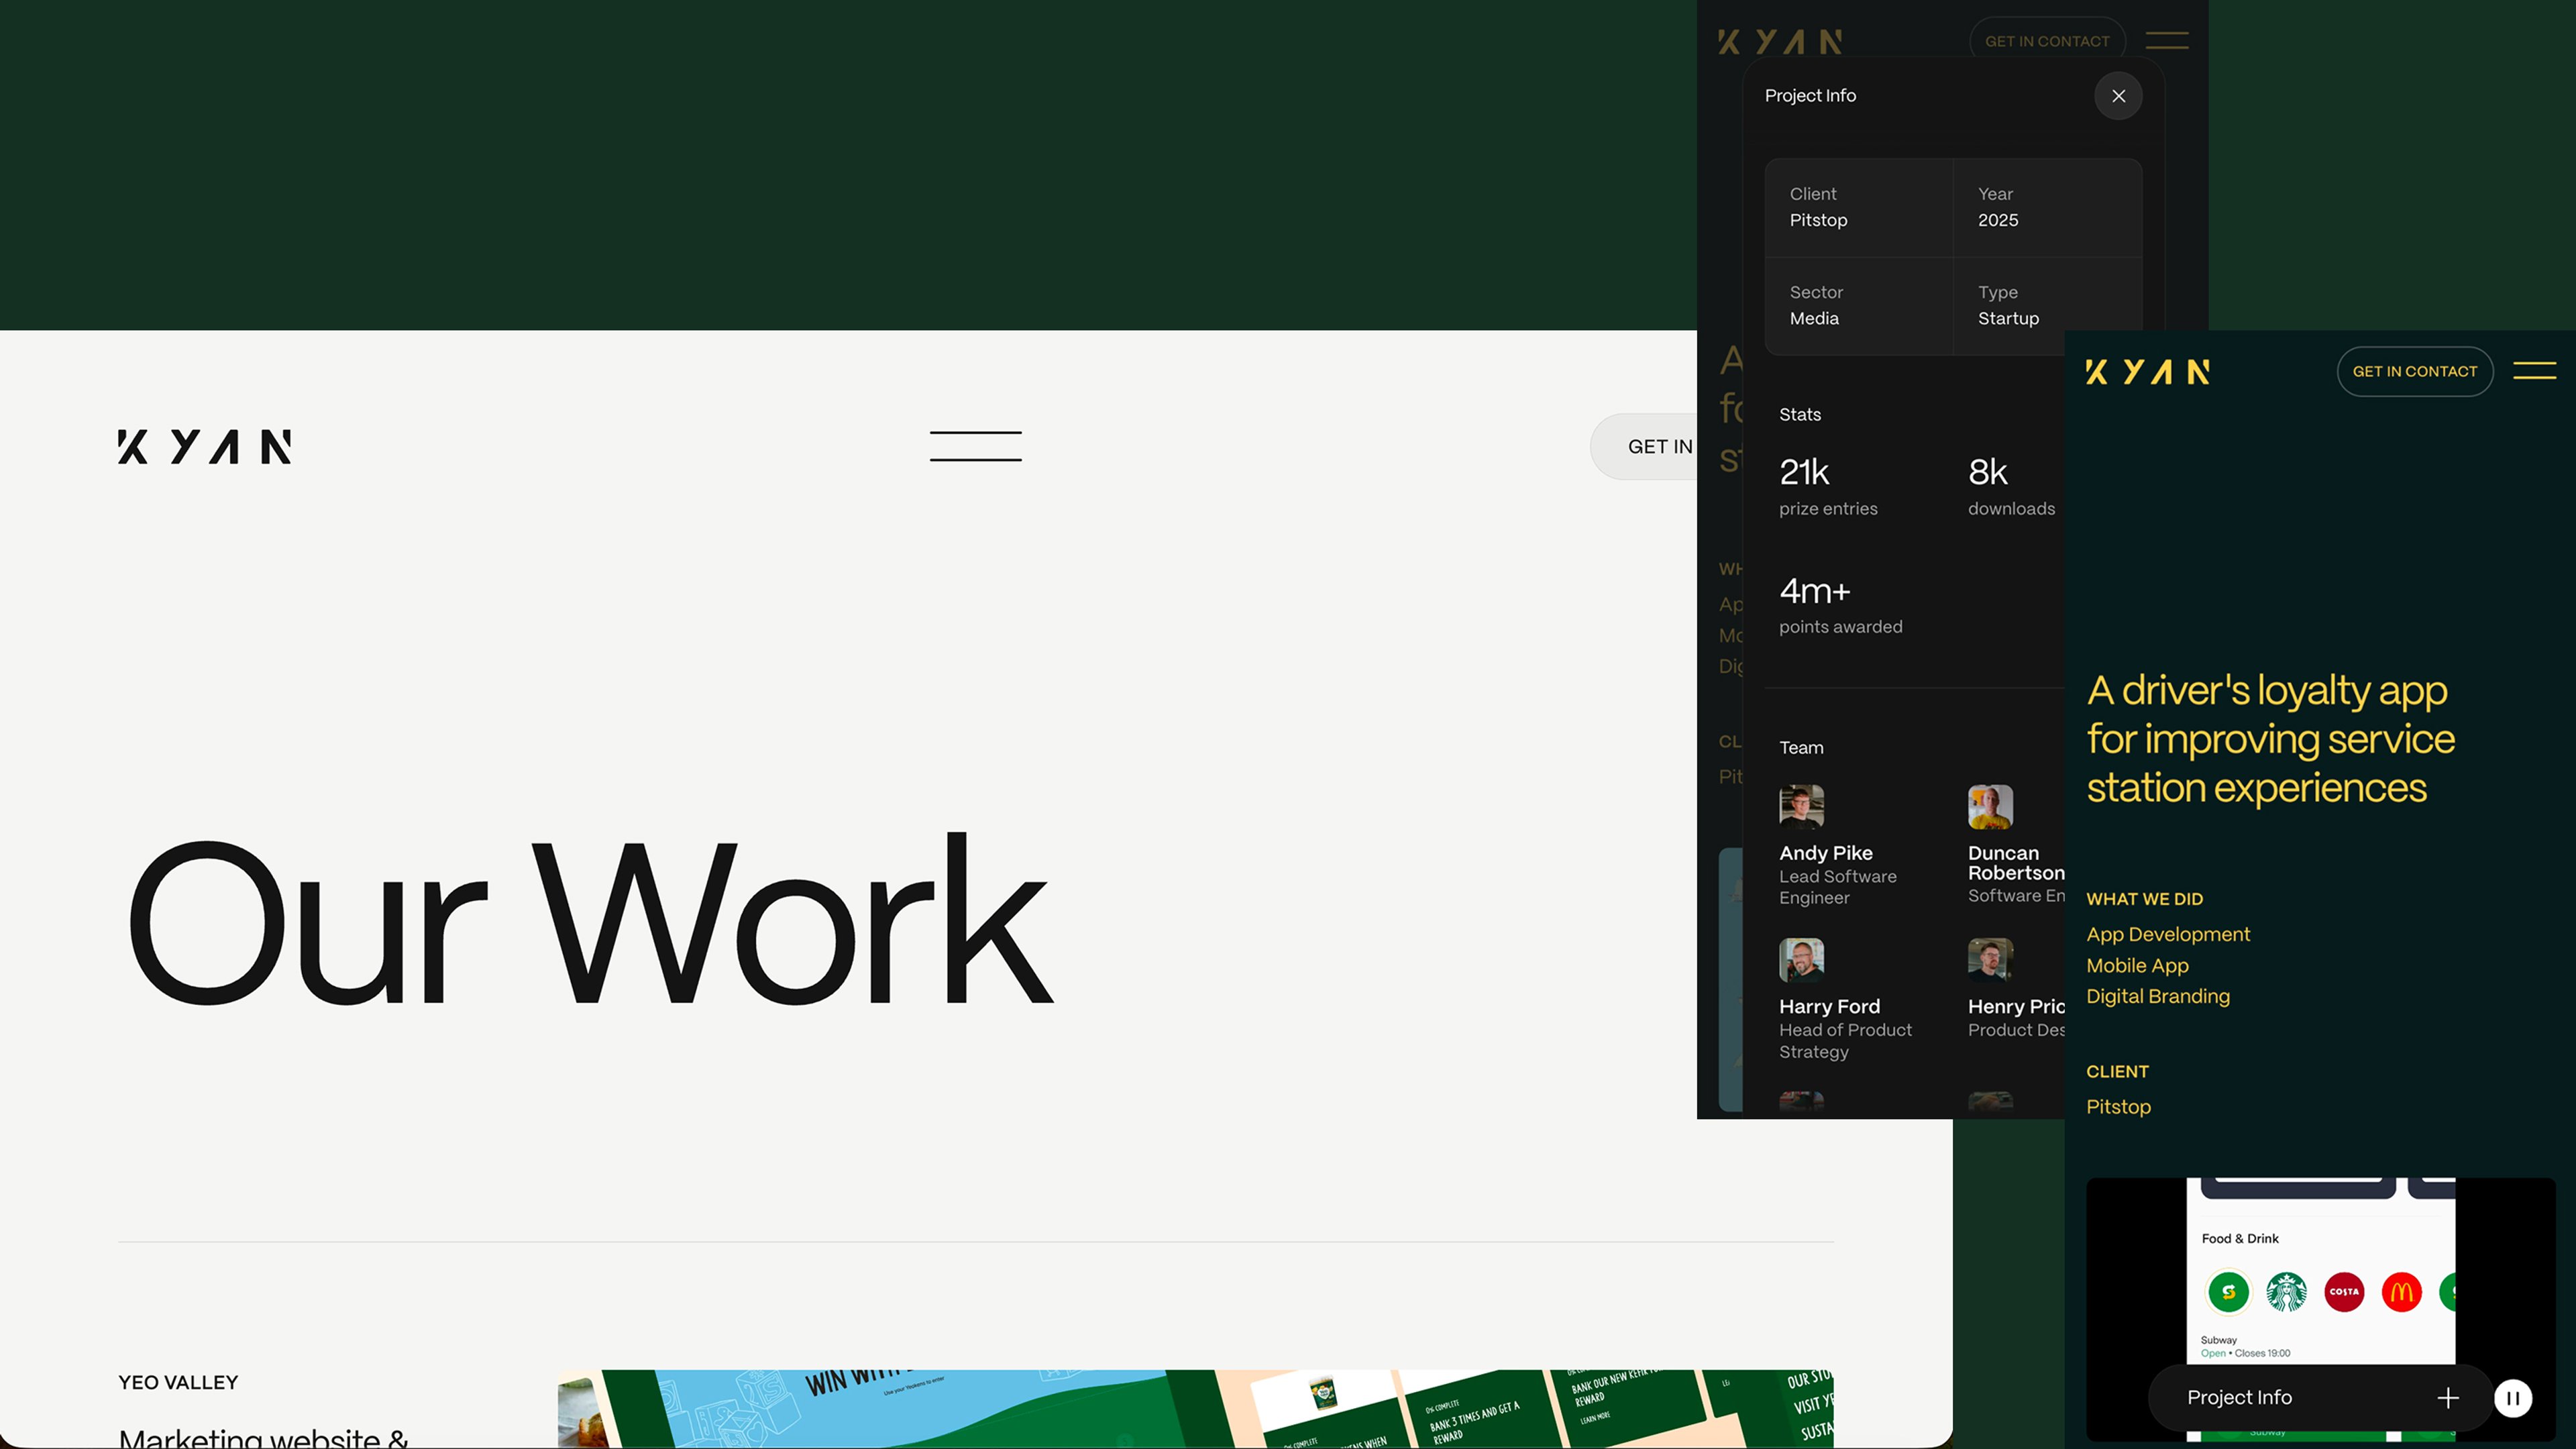The width and height of the screenshot is (2576, 1449).
Task: Select Henry Price team avatar
Action: click(1990, 960)
